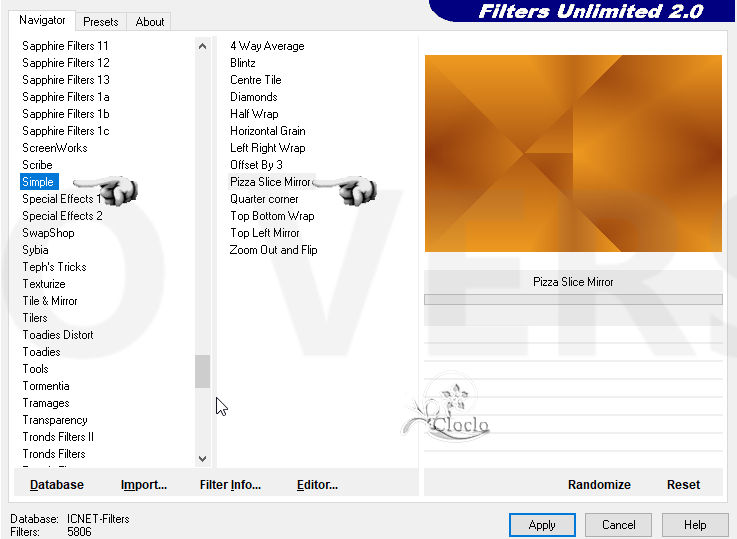Select the Left Right Wrap filter

coord(267,148)
